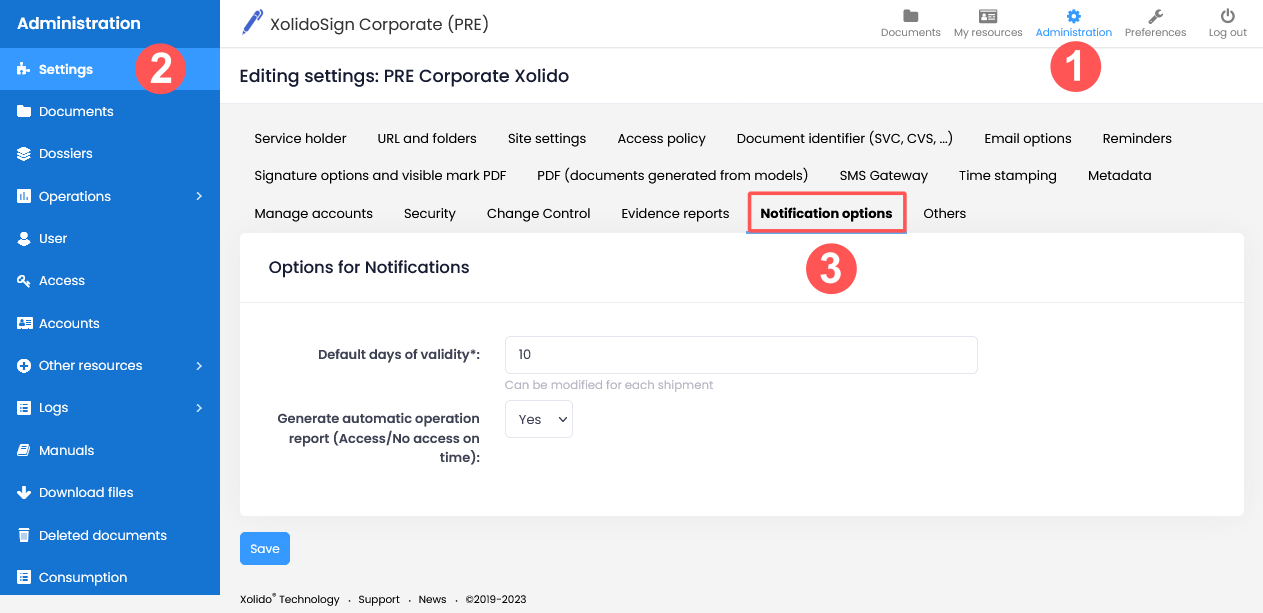
Task: Switch to Change Control tab
Action: click(538, 213)
